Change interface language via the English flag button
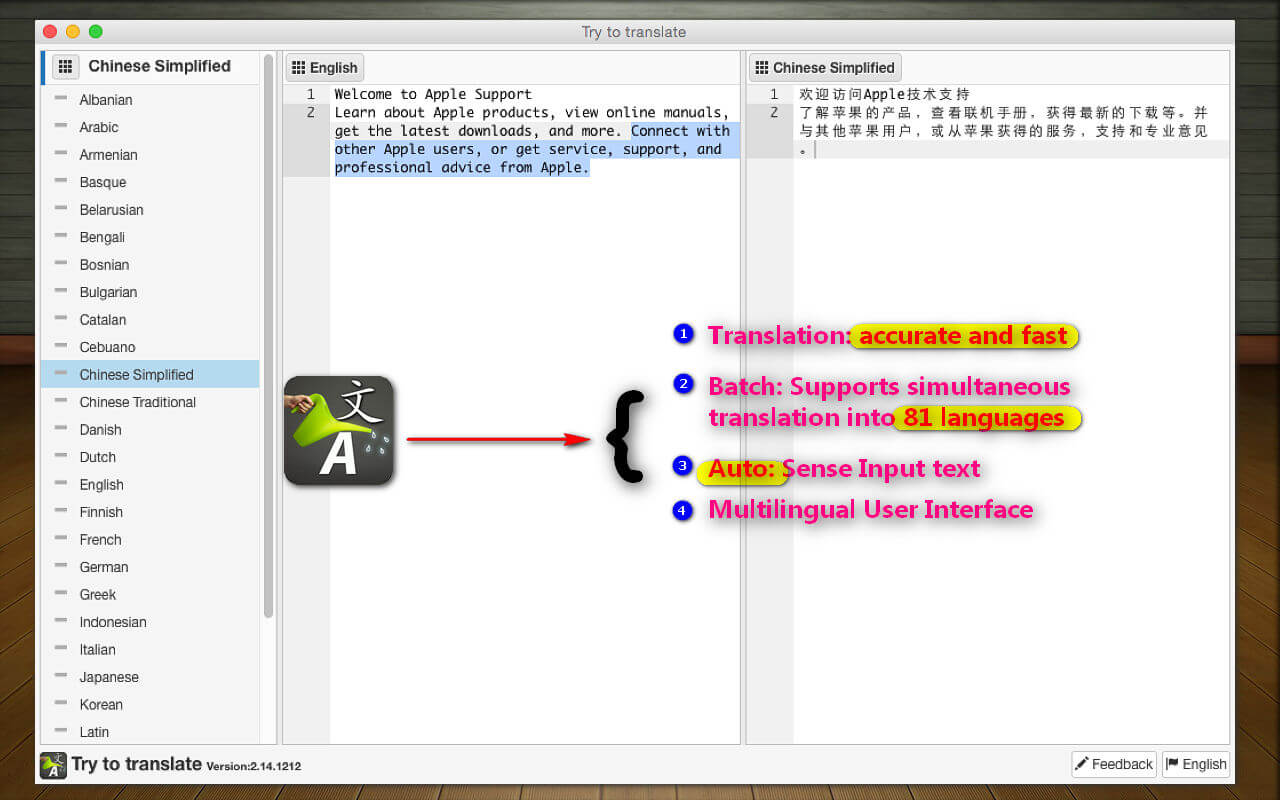 coord(1195,764)
